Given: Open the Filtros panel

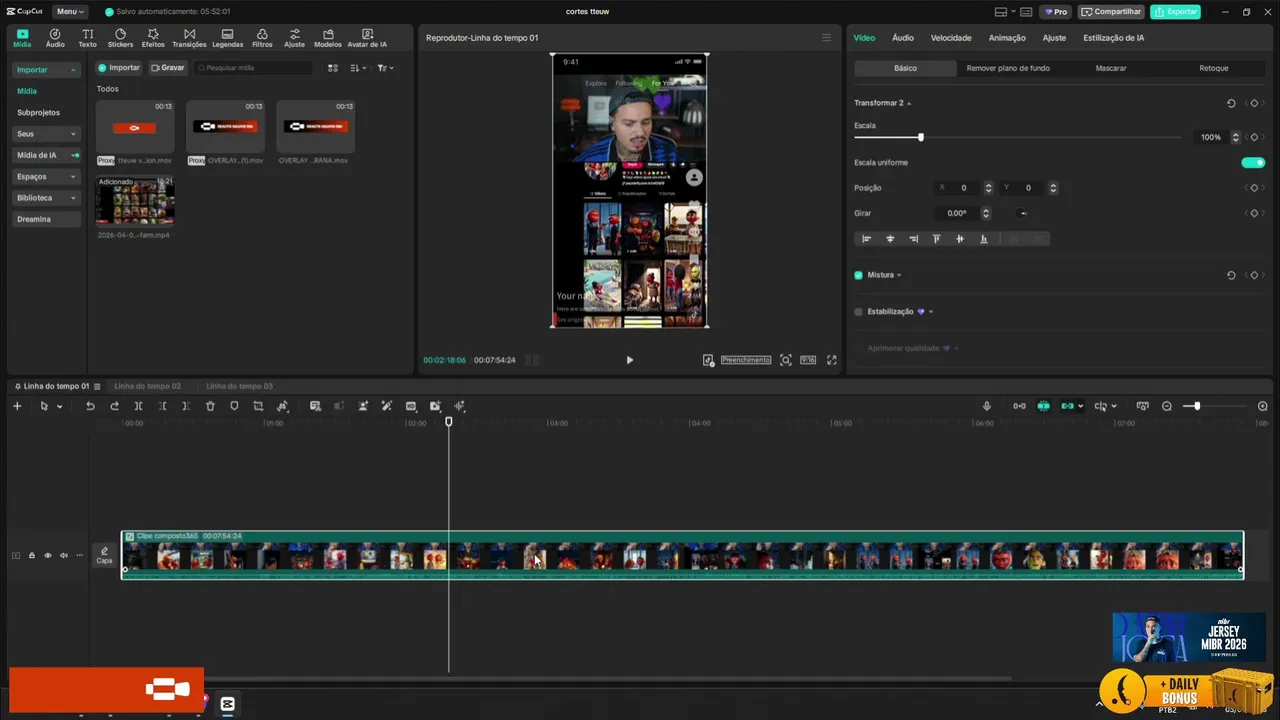Looking at the screenshot, I should pos(262,38).
